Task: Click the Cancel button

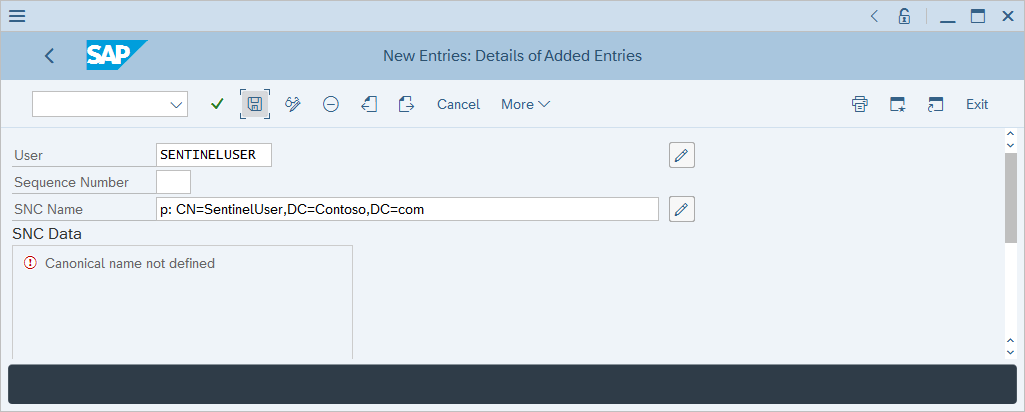Action: (458, 104)
